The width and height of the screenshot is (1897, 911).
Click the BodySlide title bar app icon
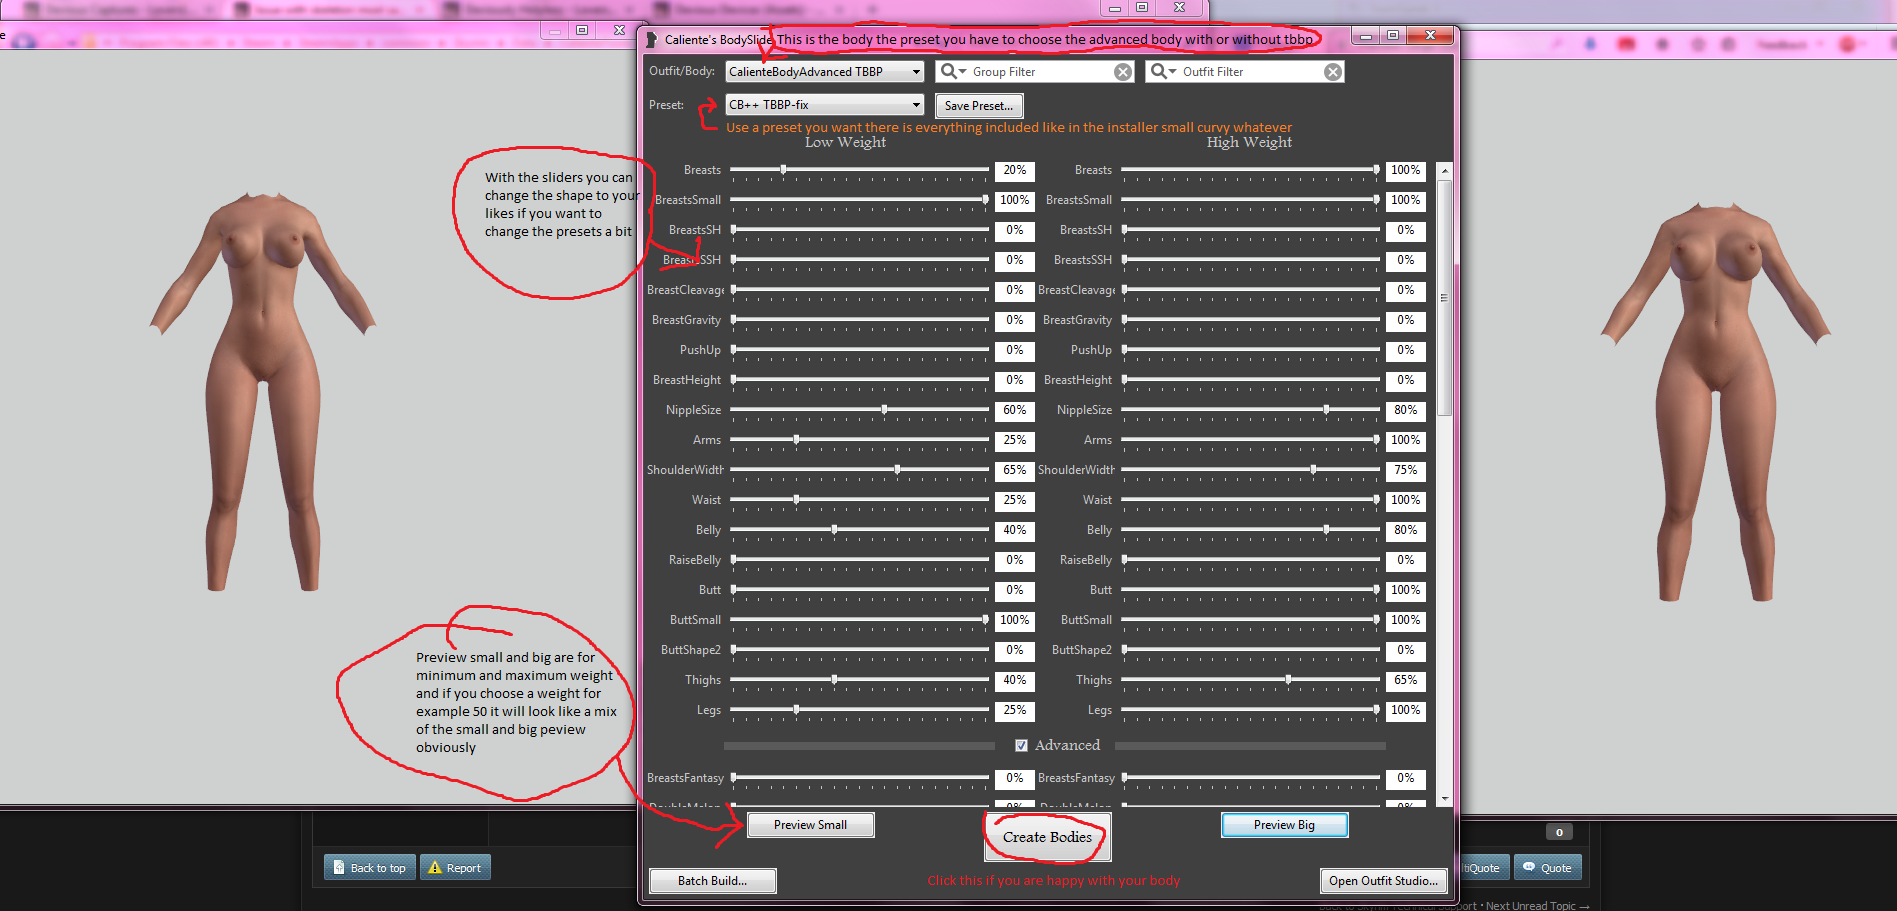(x=652, y=40)
